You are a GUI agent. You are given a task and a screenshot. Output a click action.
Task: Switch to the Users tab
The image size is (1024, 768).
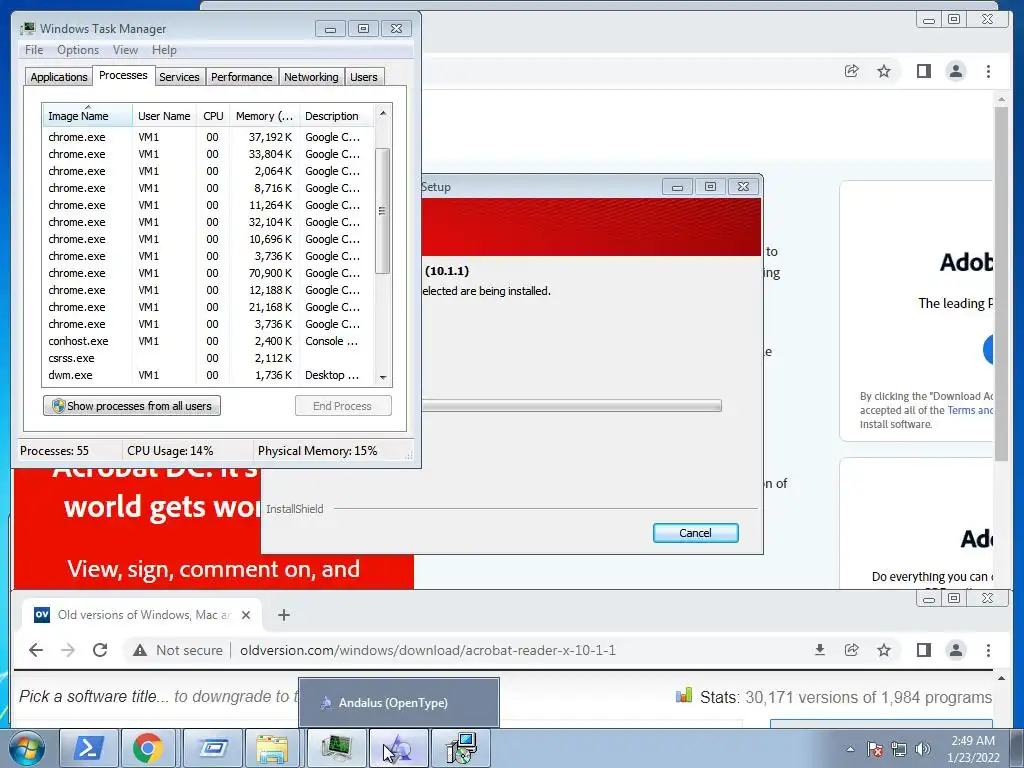pyautogui.click(x=364, y=77)
